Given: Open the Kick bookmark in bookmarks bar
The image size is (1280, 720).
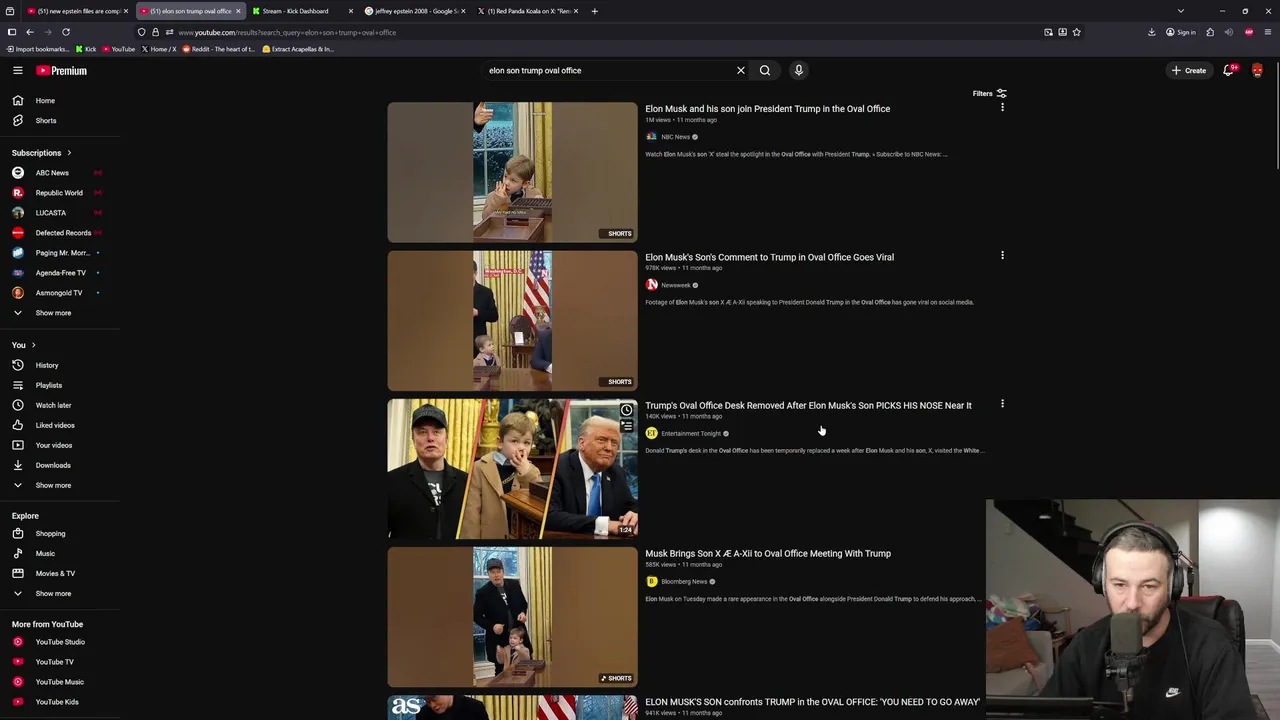Looking at the screenshot, I should (86, 49).
